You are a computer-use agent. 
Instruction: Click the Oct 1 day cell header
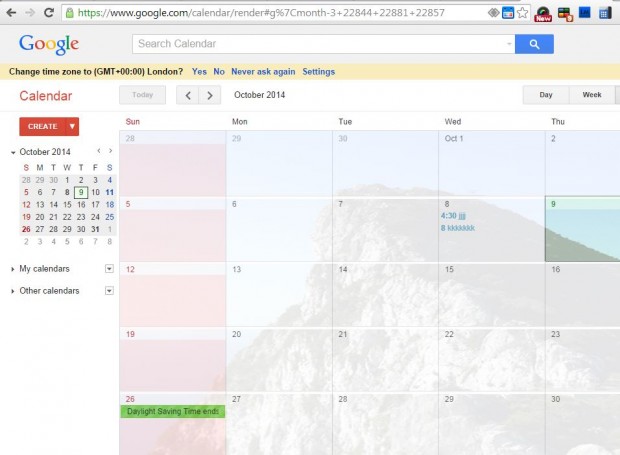(x=454, y=138)
